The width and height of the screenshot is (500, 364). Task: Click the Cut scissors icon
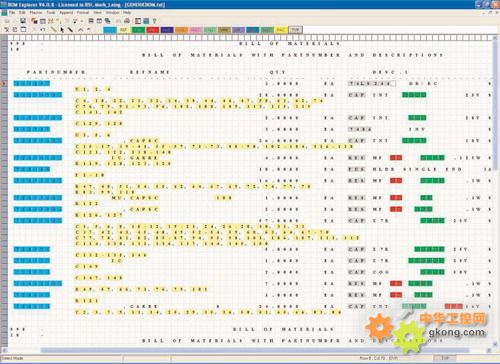tap(6, 30)
